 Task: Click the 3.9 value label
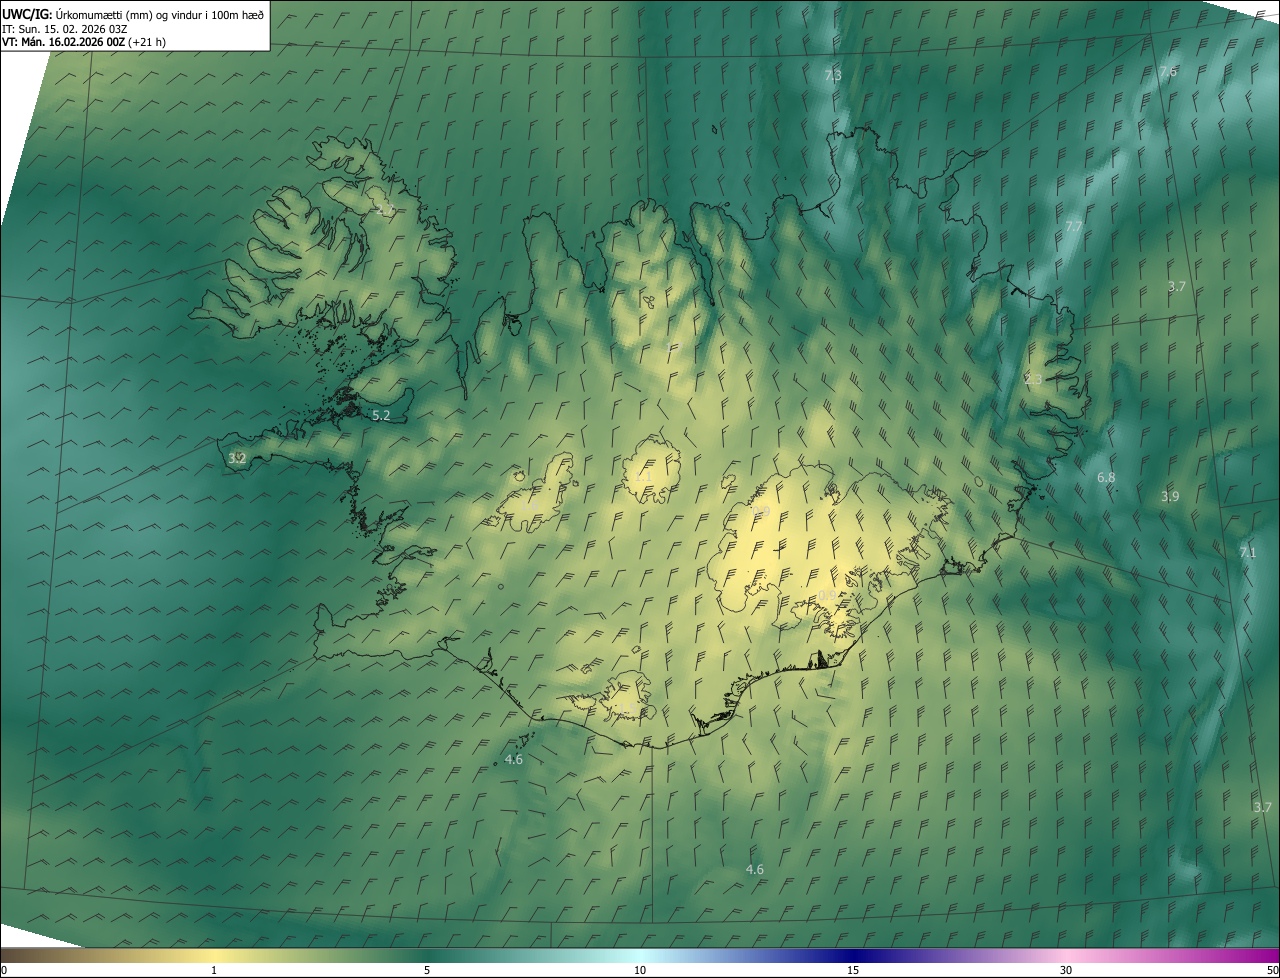(x=1170, y=497)
